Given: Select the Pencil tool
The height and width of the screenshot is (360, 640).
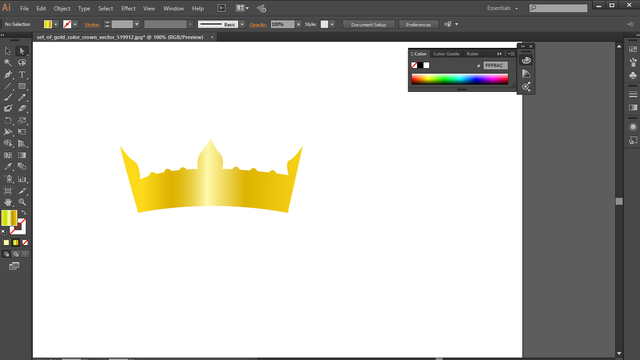Looking at the screenshot, I should coord(22,97).
